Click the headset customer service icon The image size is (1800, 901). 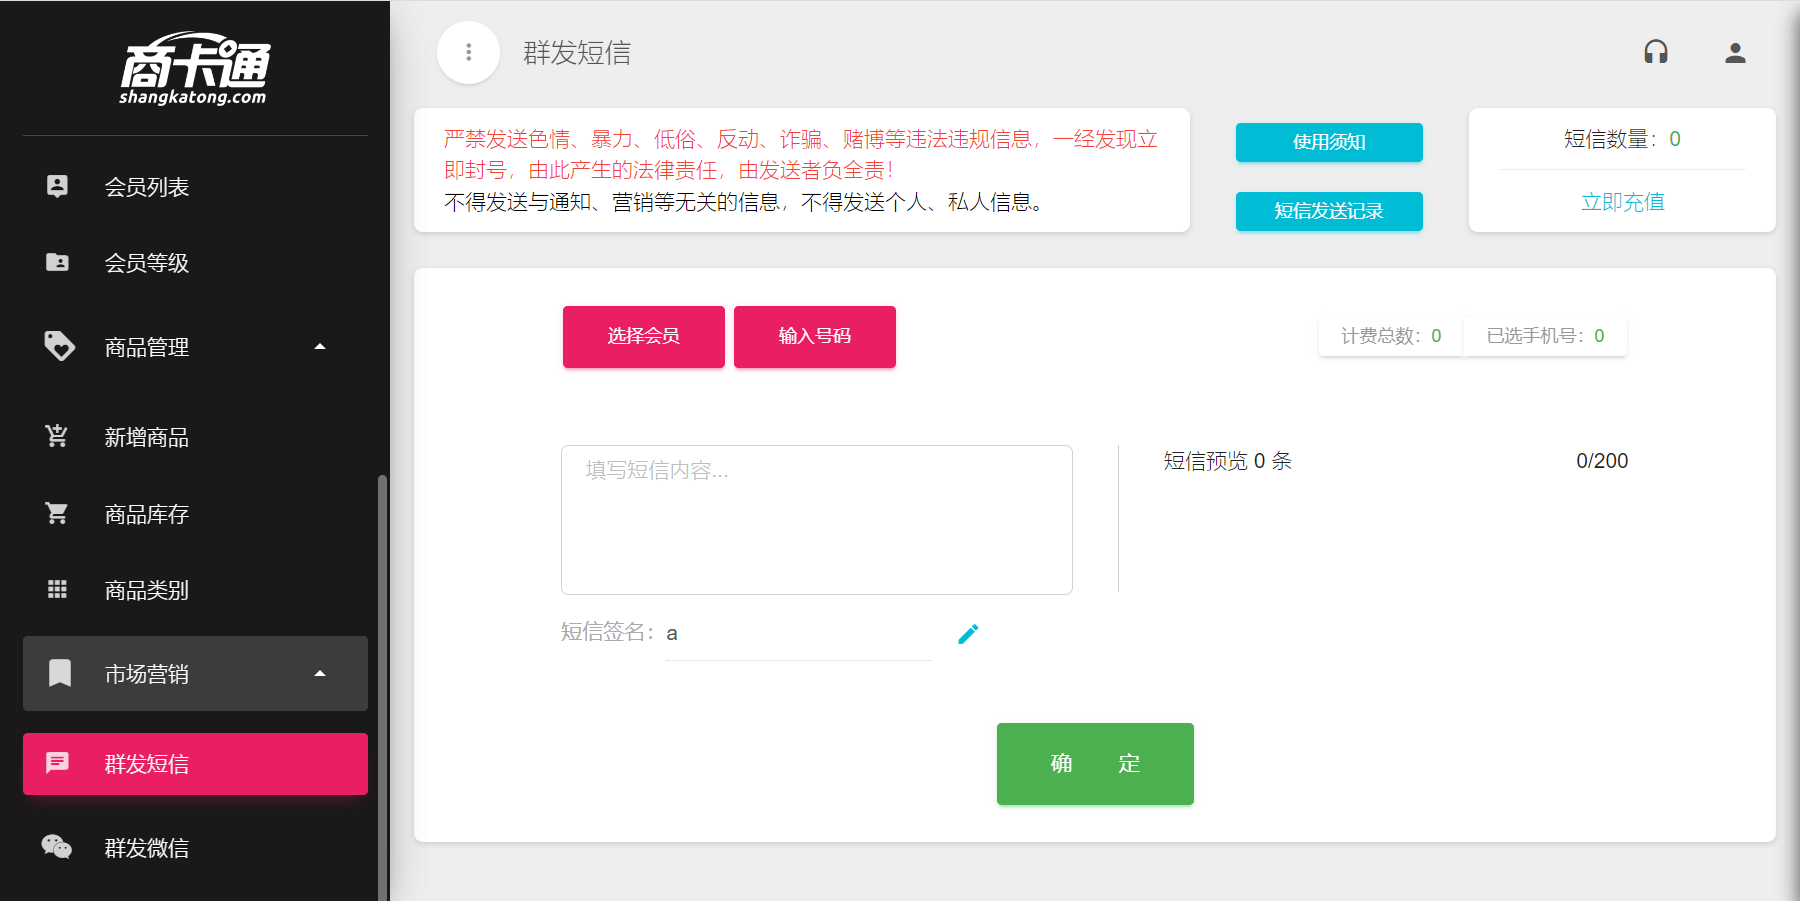click(x=1656, y=52)
